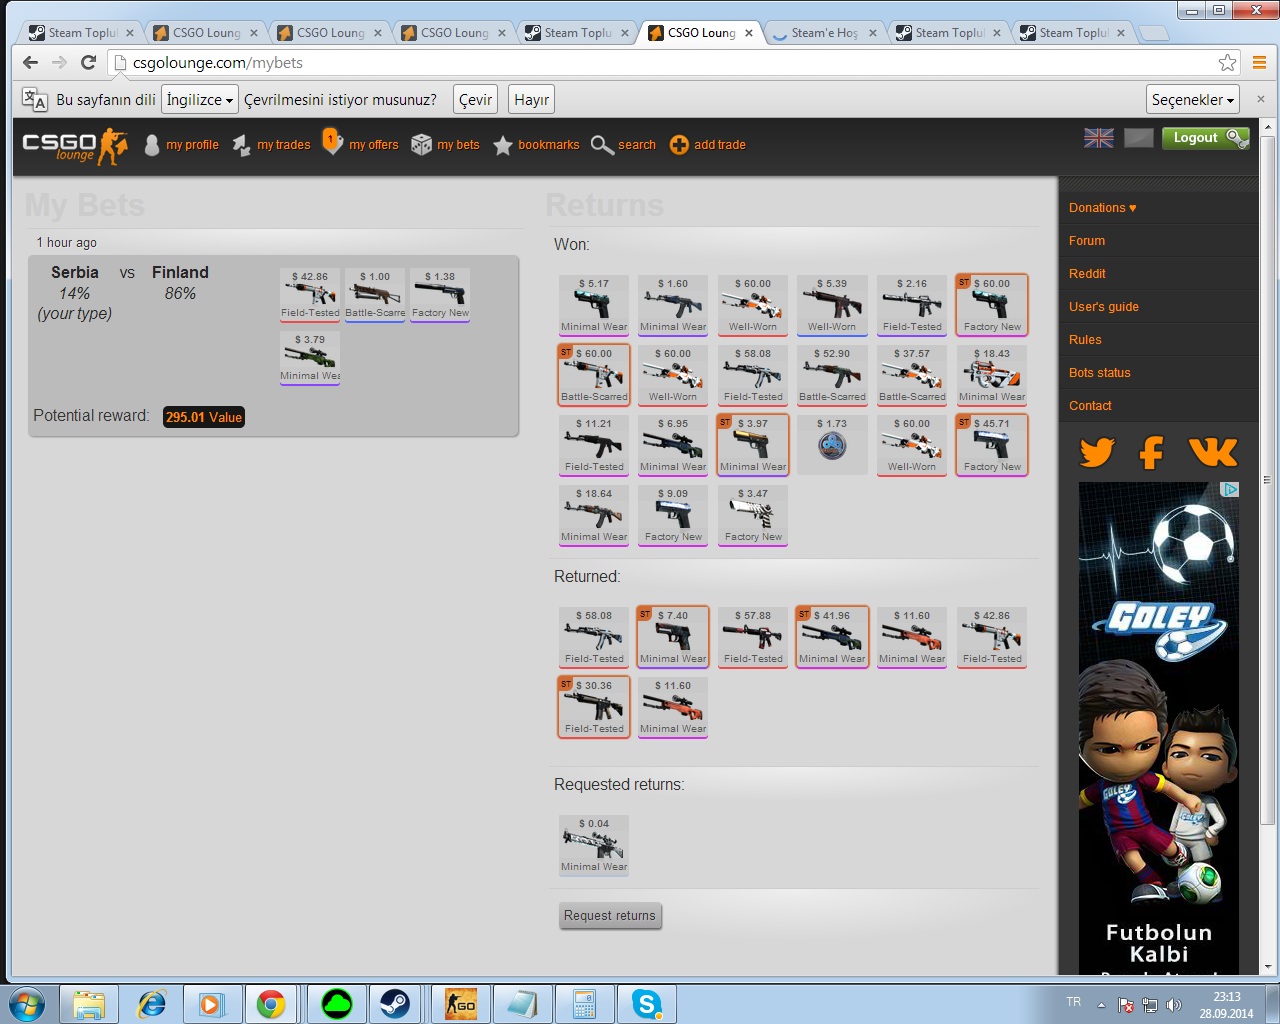Click the Hayır button

pyautogui.click(x=531, y=99)
